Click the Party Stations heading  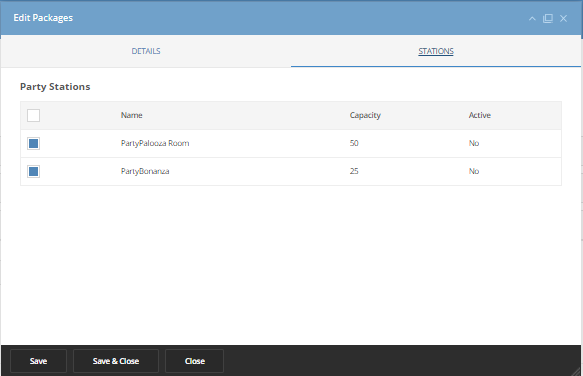click(55, 87)
